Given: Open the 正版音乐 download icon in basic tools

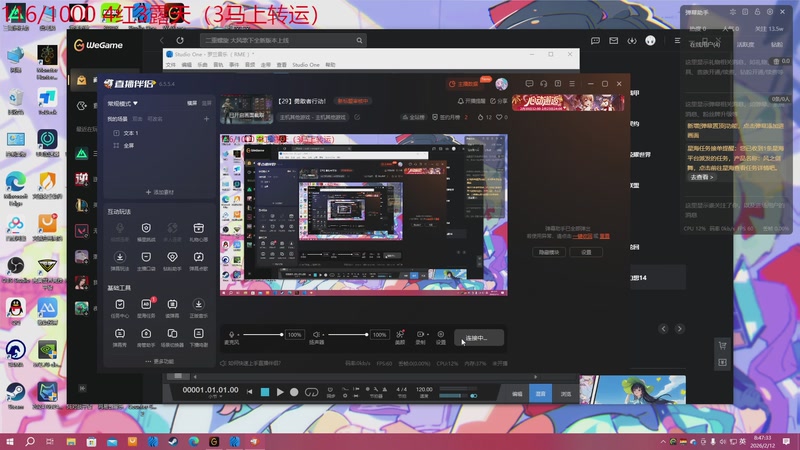Looking at the screenshot, I should 198,305.
